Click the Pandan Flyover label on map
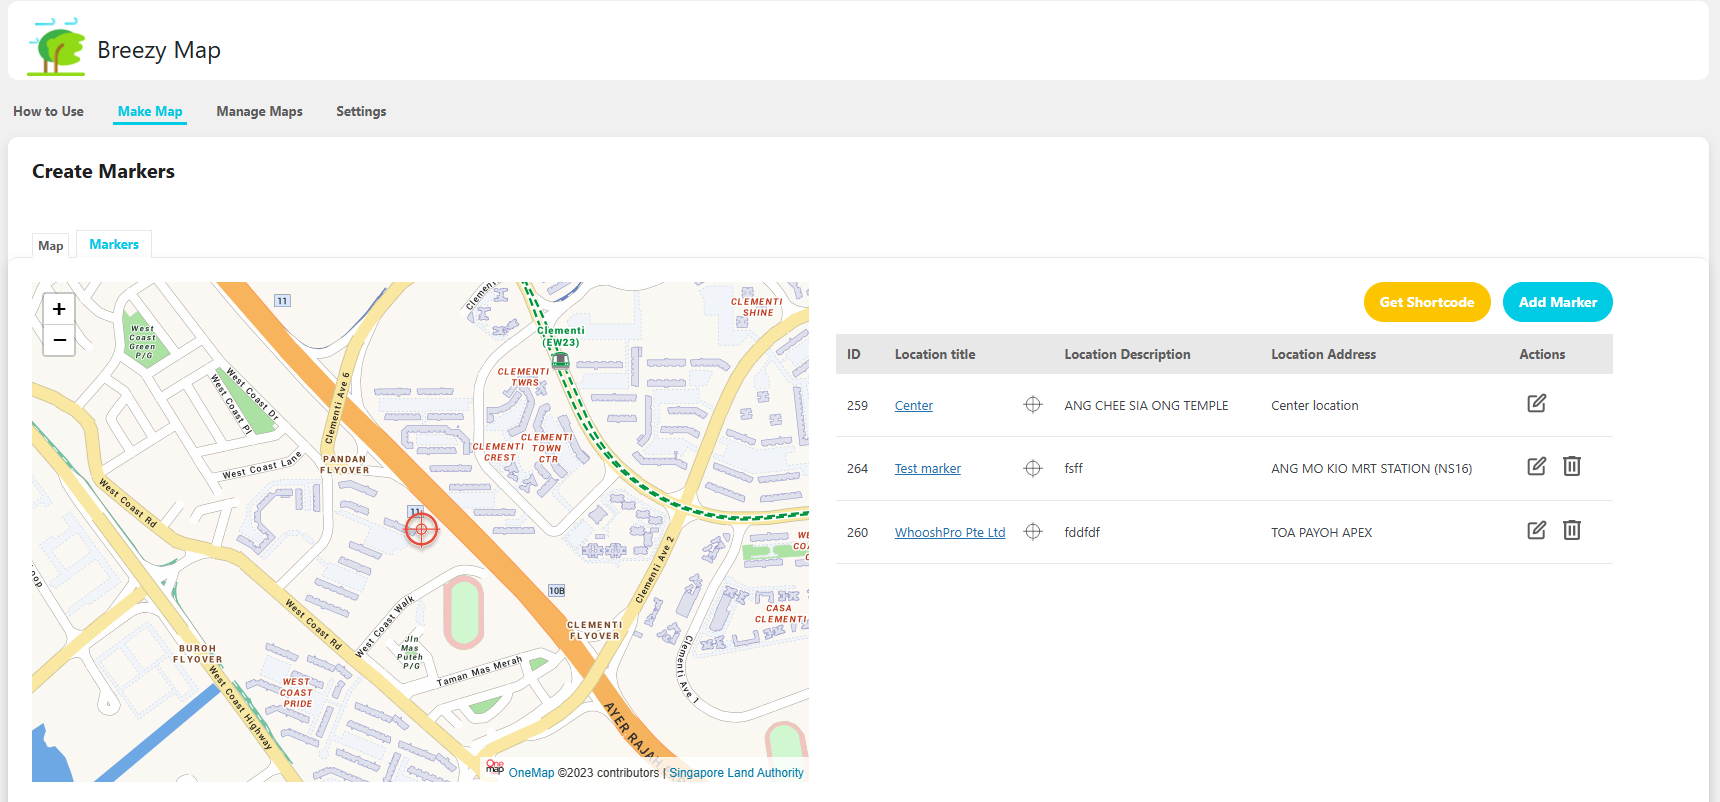This screenshot has height=802, width=1720. 345,464
